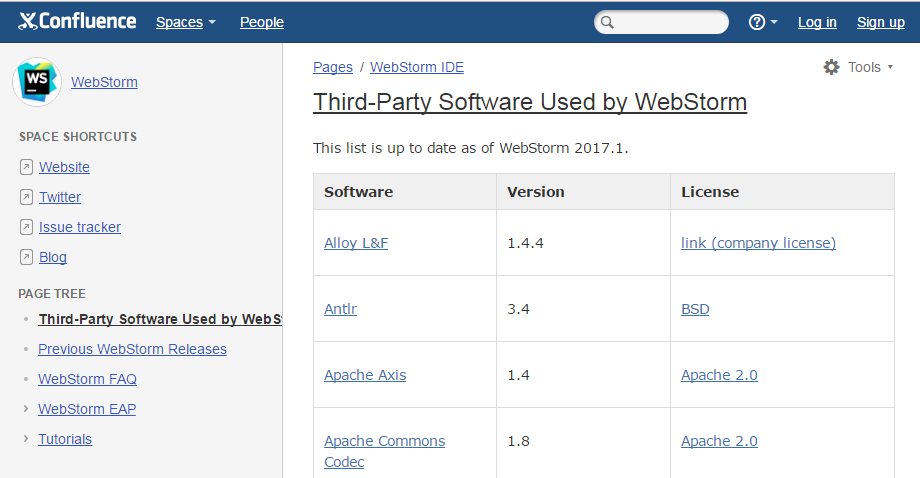Open the WebStorm space link
The image size is (920, 478).
pos(104,82)
